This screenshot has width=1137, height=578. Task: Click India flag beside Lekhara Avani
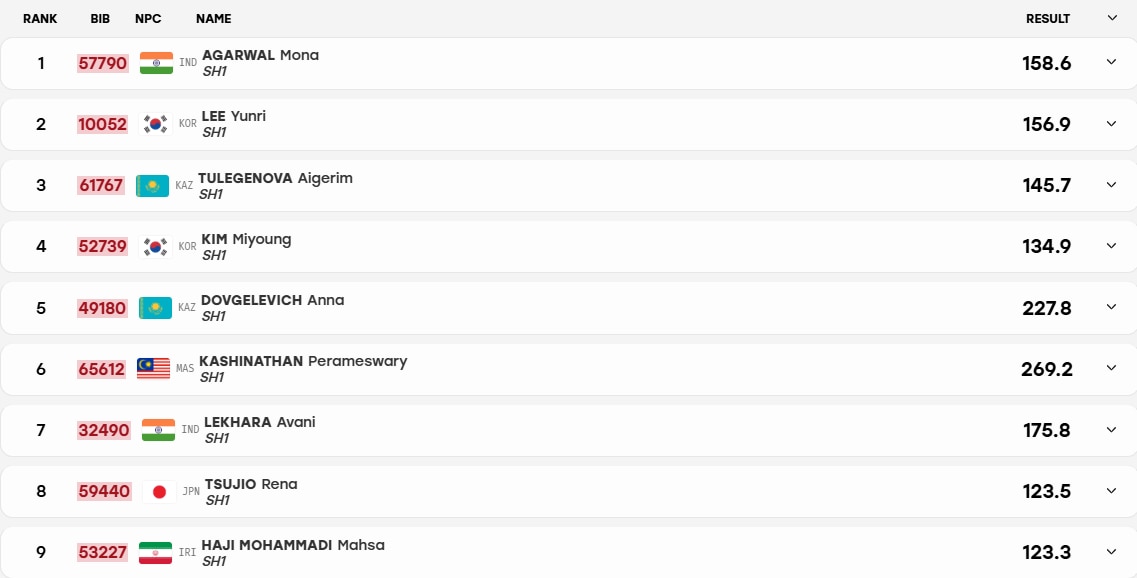(158, 430)
